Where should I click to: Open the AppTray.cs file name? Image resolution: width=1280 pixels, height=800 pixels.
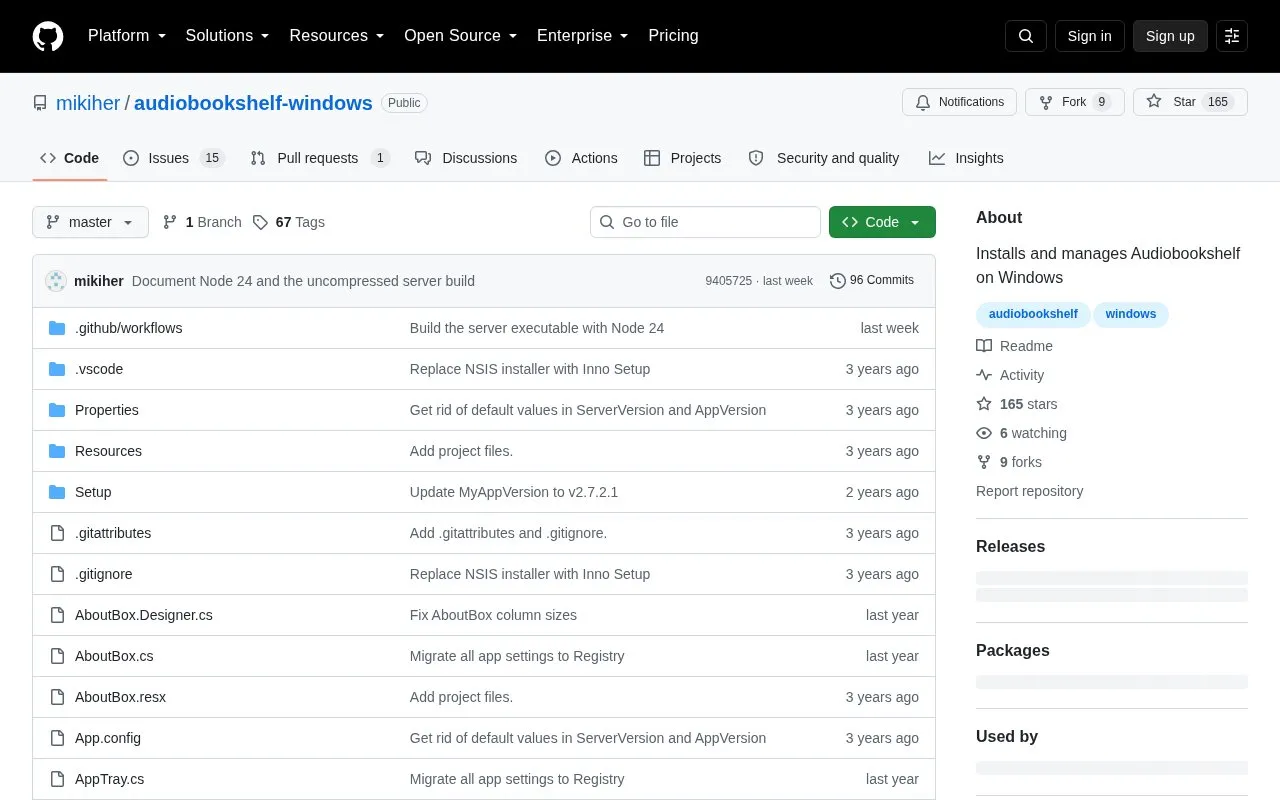[109, 779]
